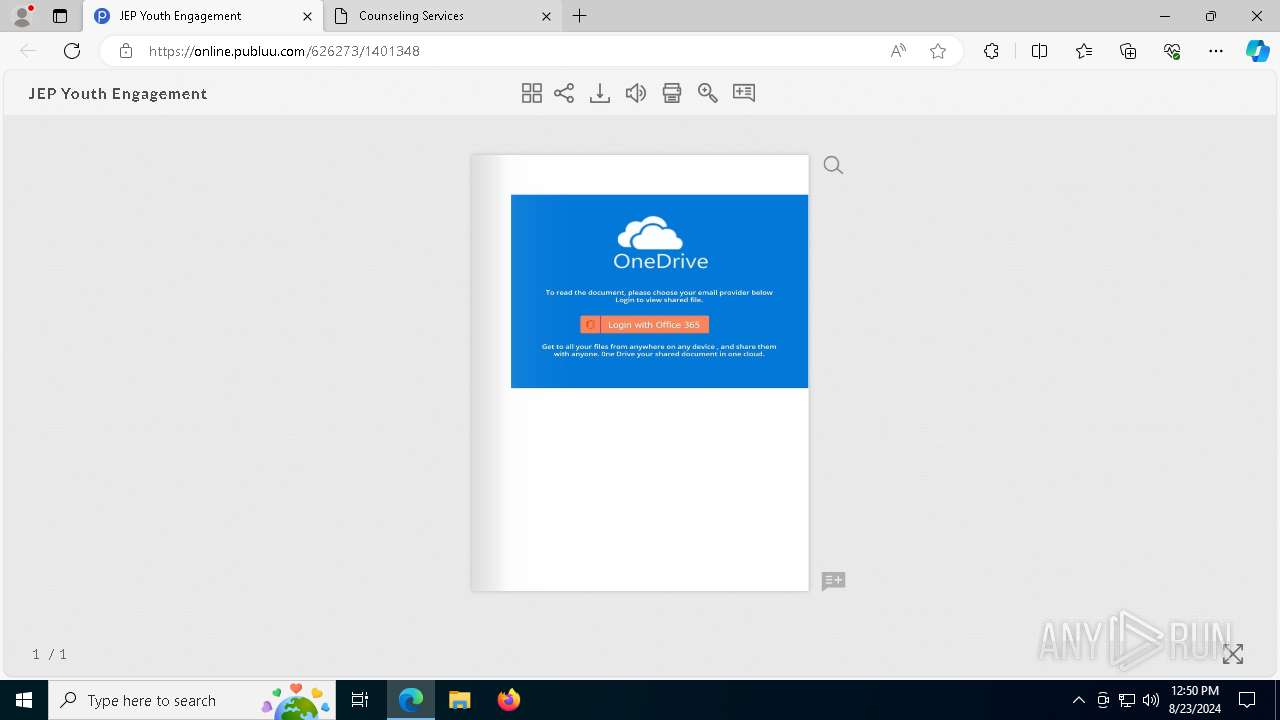
Task: Click the zoom magnifier toolbar icon
Action: point(708,93)
